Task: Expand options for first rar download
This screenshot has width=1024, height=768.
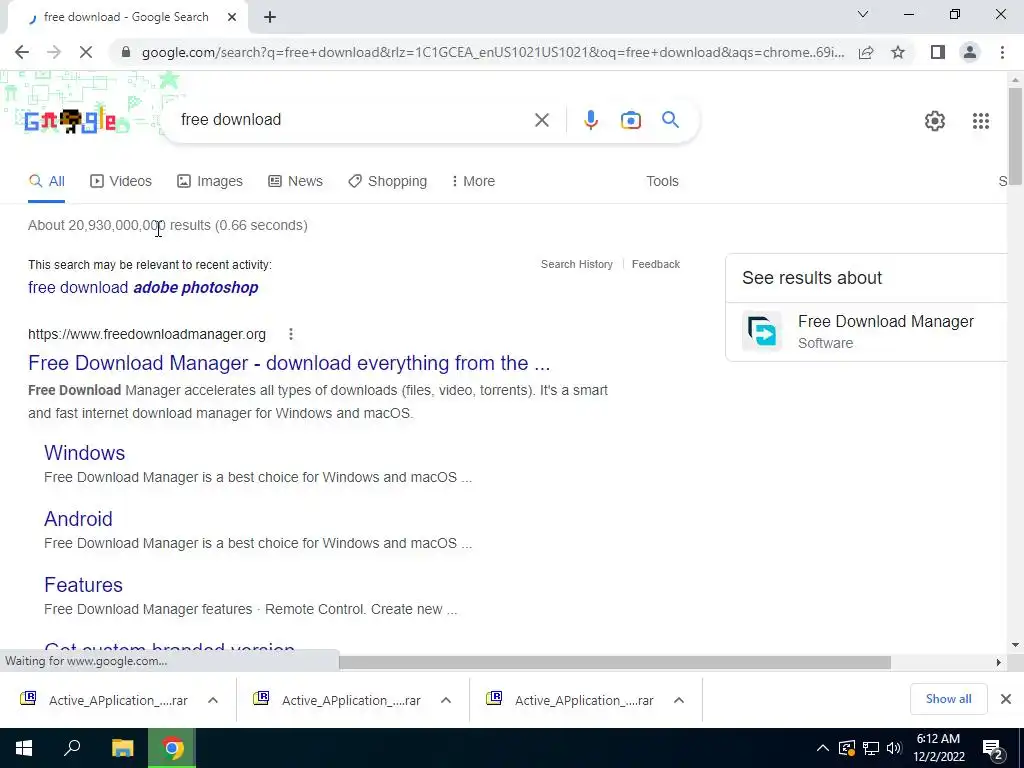Action: click(213, 700)
